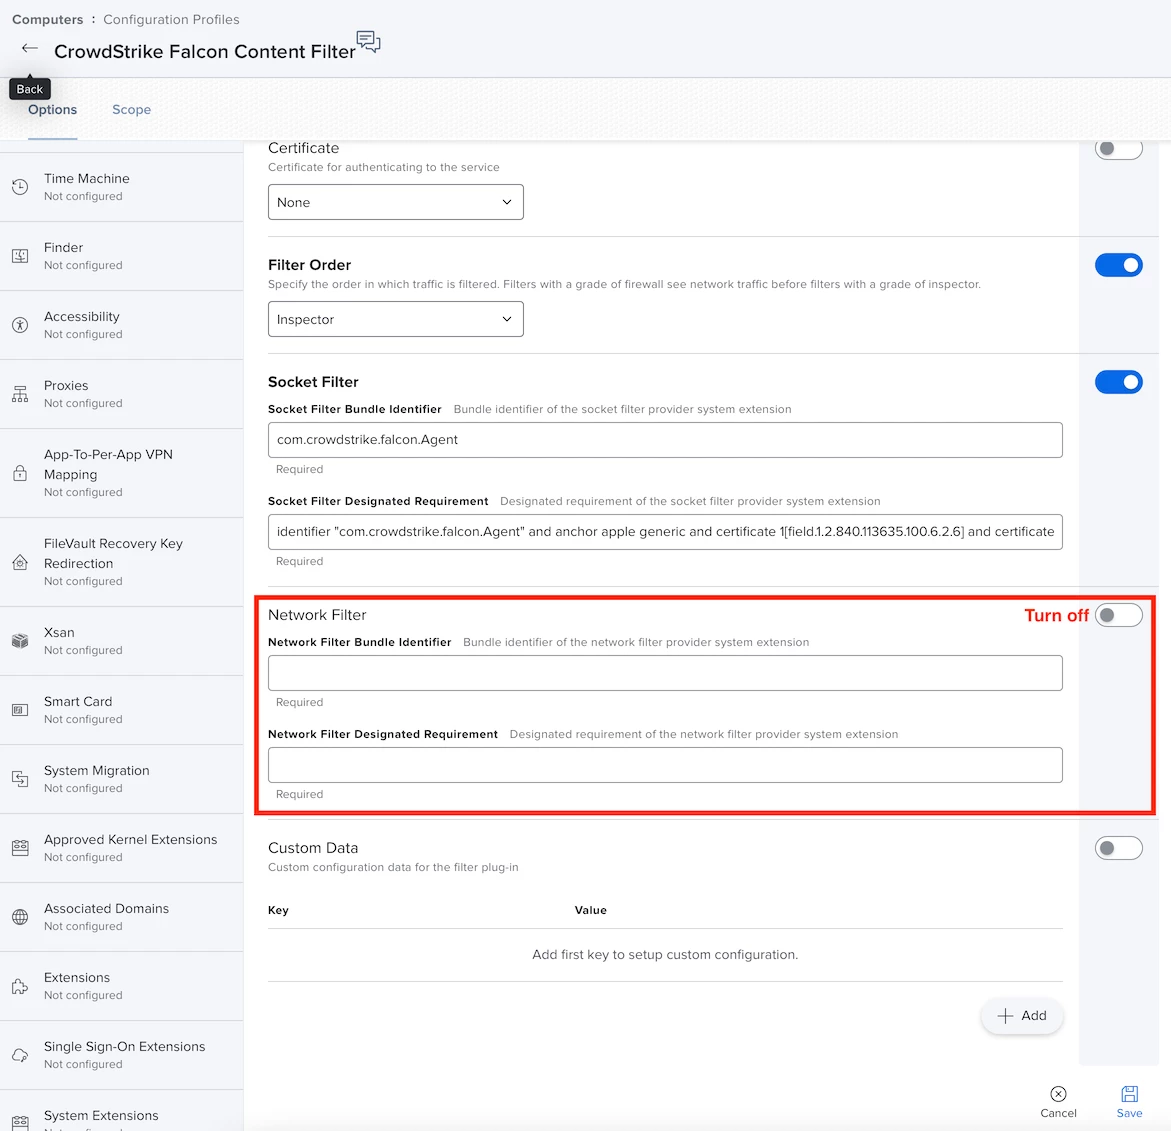Open Smart Card payload in sidebar
Image resolution: width=1171 pixels, height=1131 pixels.
tap(122, 710)
